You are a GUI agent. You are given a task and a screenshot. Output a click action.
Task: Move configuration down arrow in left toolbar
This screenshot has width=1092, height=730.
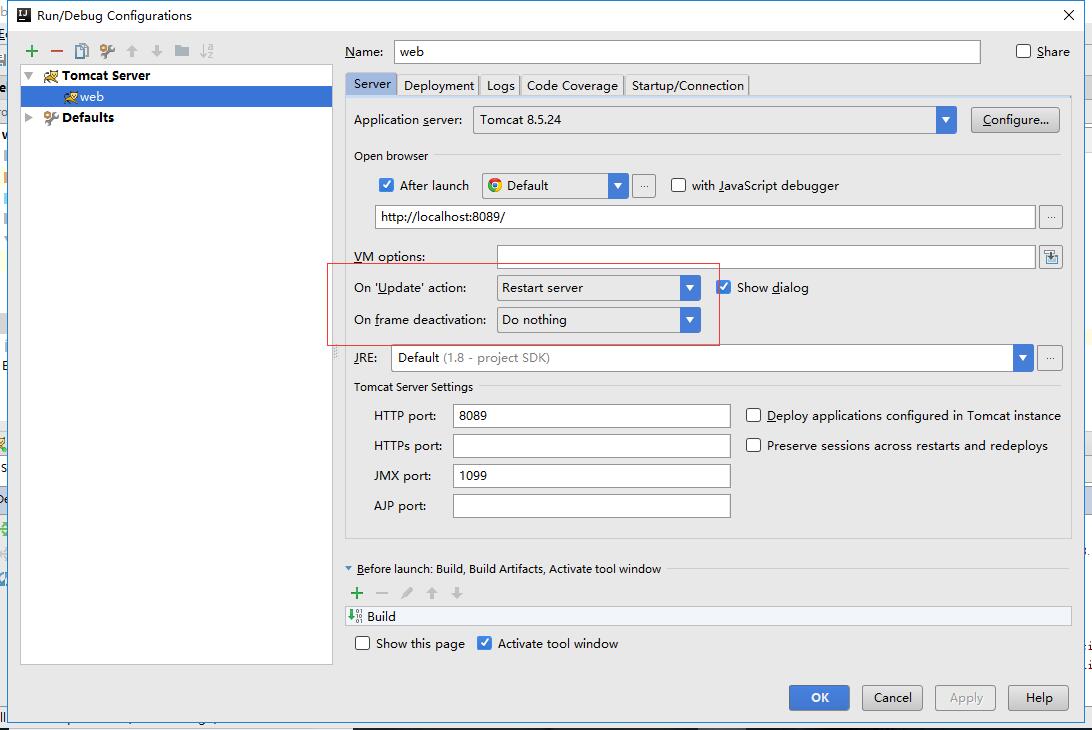coord(157,51)
